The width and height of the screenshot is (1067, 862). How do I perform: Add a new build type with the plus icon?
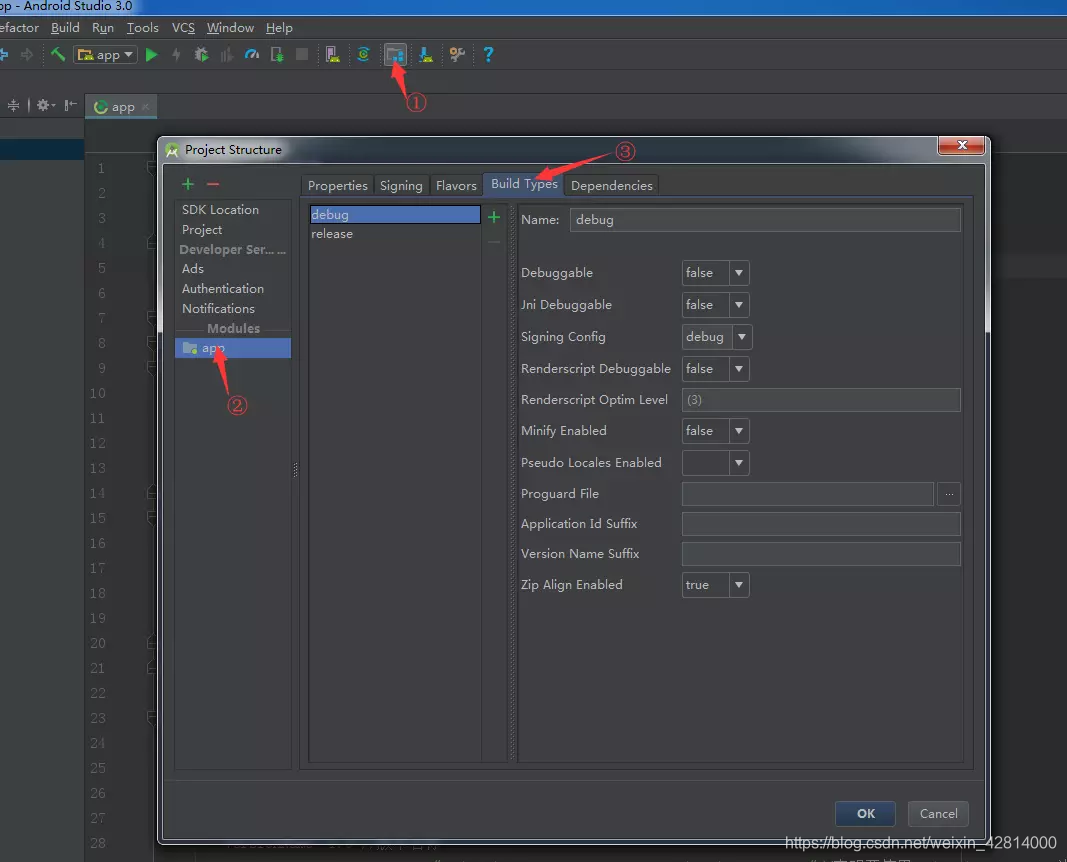(x=495, y=214)
